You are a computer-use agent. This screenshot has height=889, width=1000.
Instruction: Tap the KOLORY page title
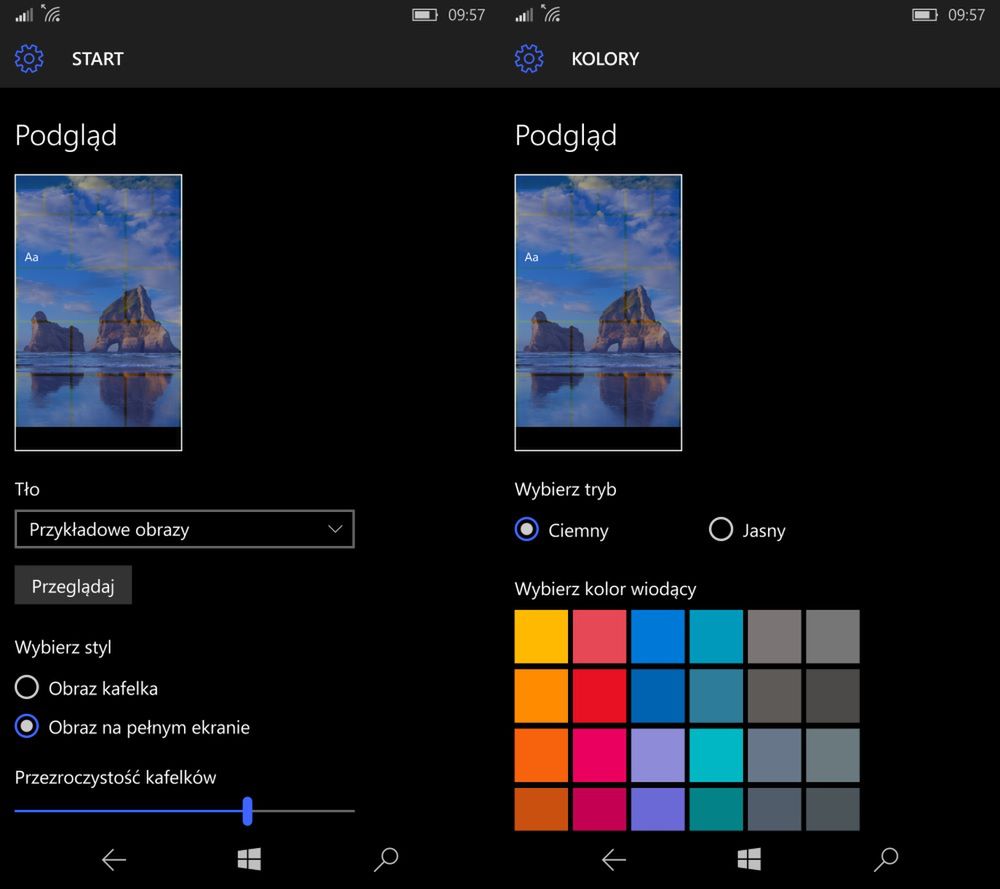tap(605, 59)
